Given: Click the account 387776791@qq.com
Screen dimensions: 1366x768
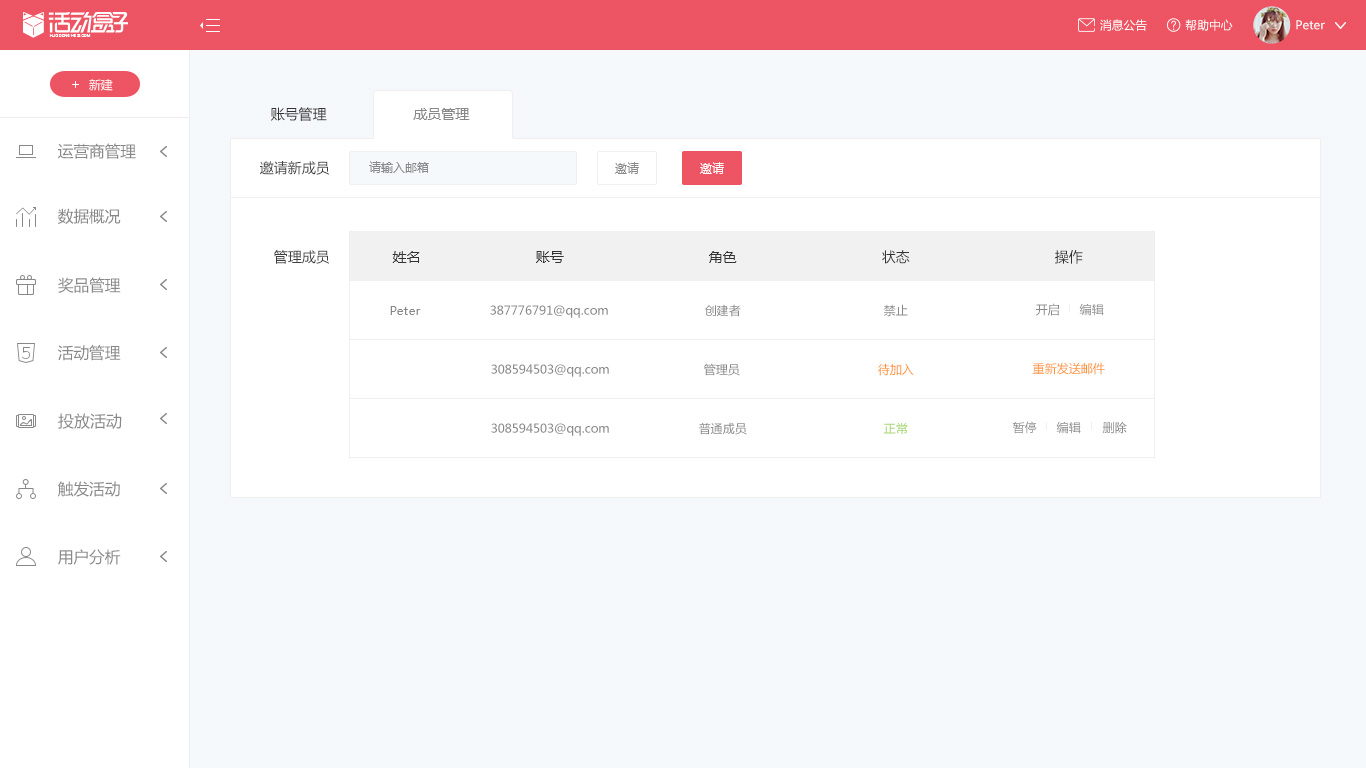Looking at the screenshot, I should coord(549,311).
